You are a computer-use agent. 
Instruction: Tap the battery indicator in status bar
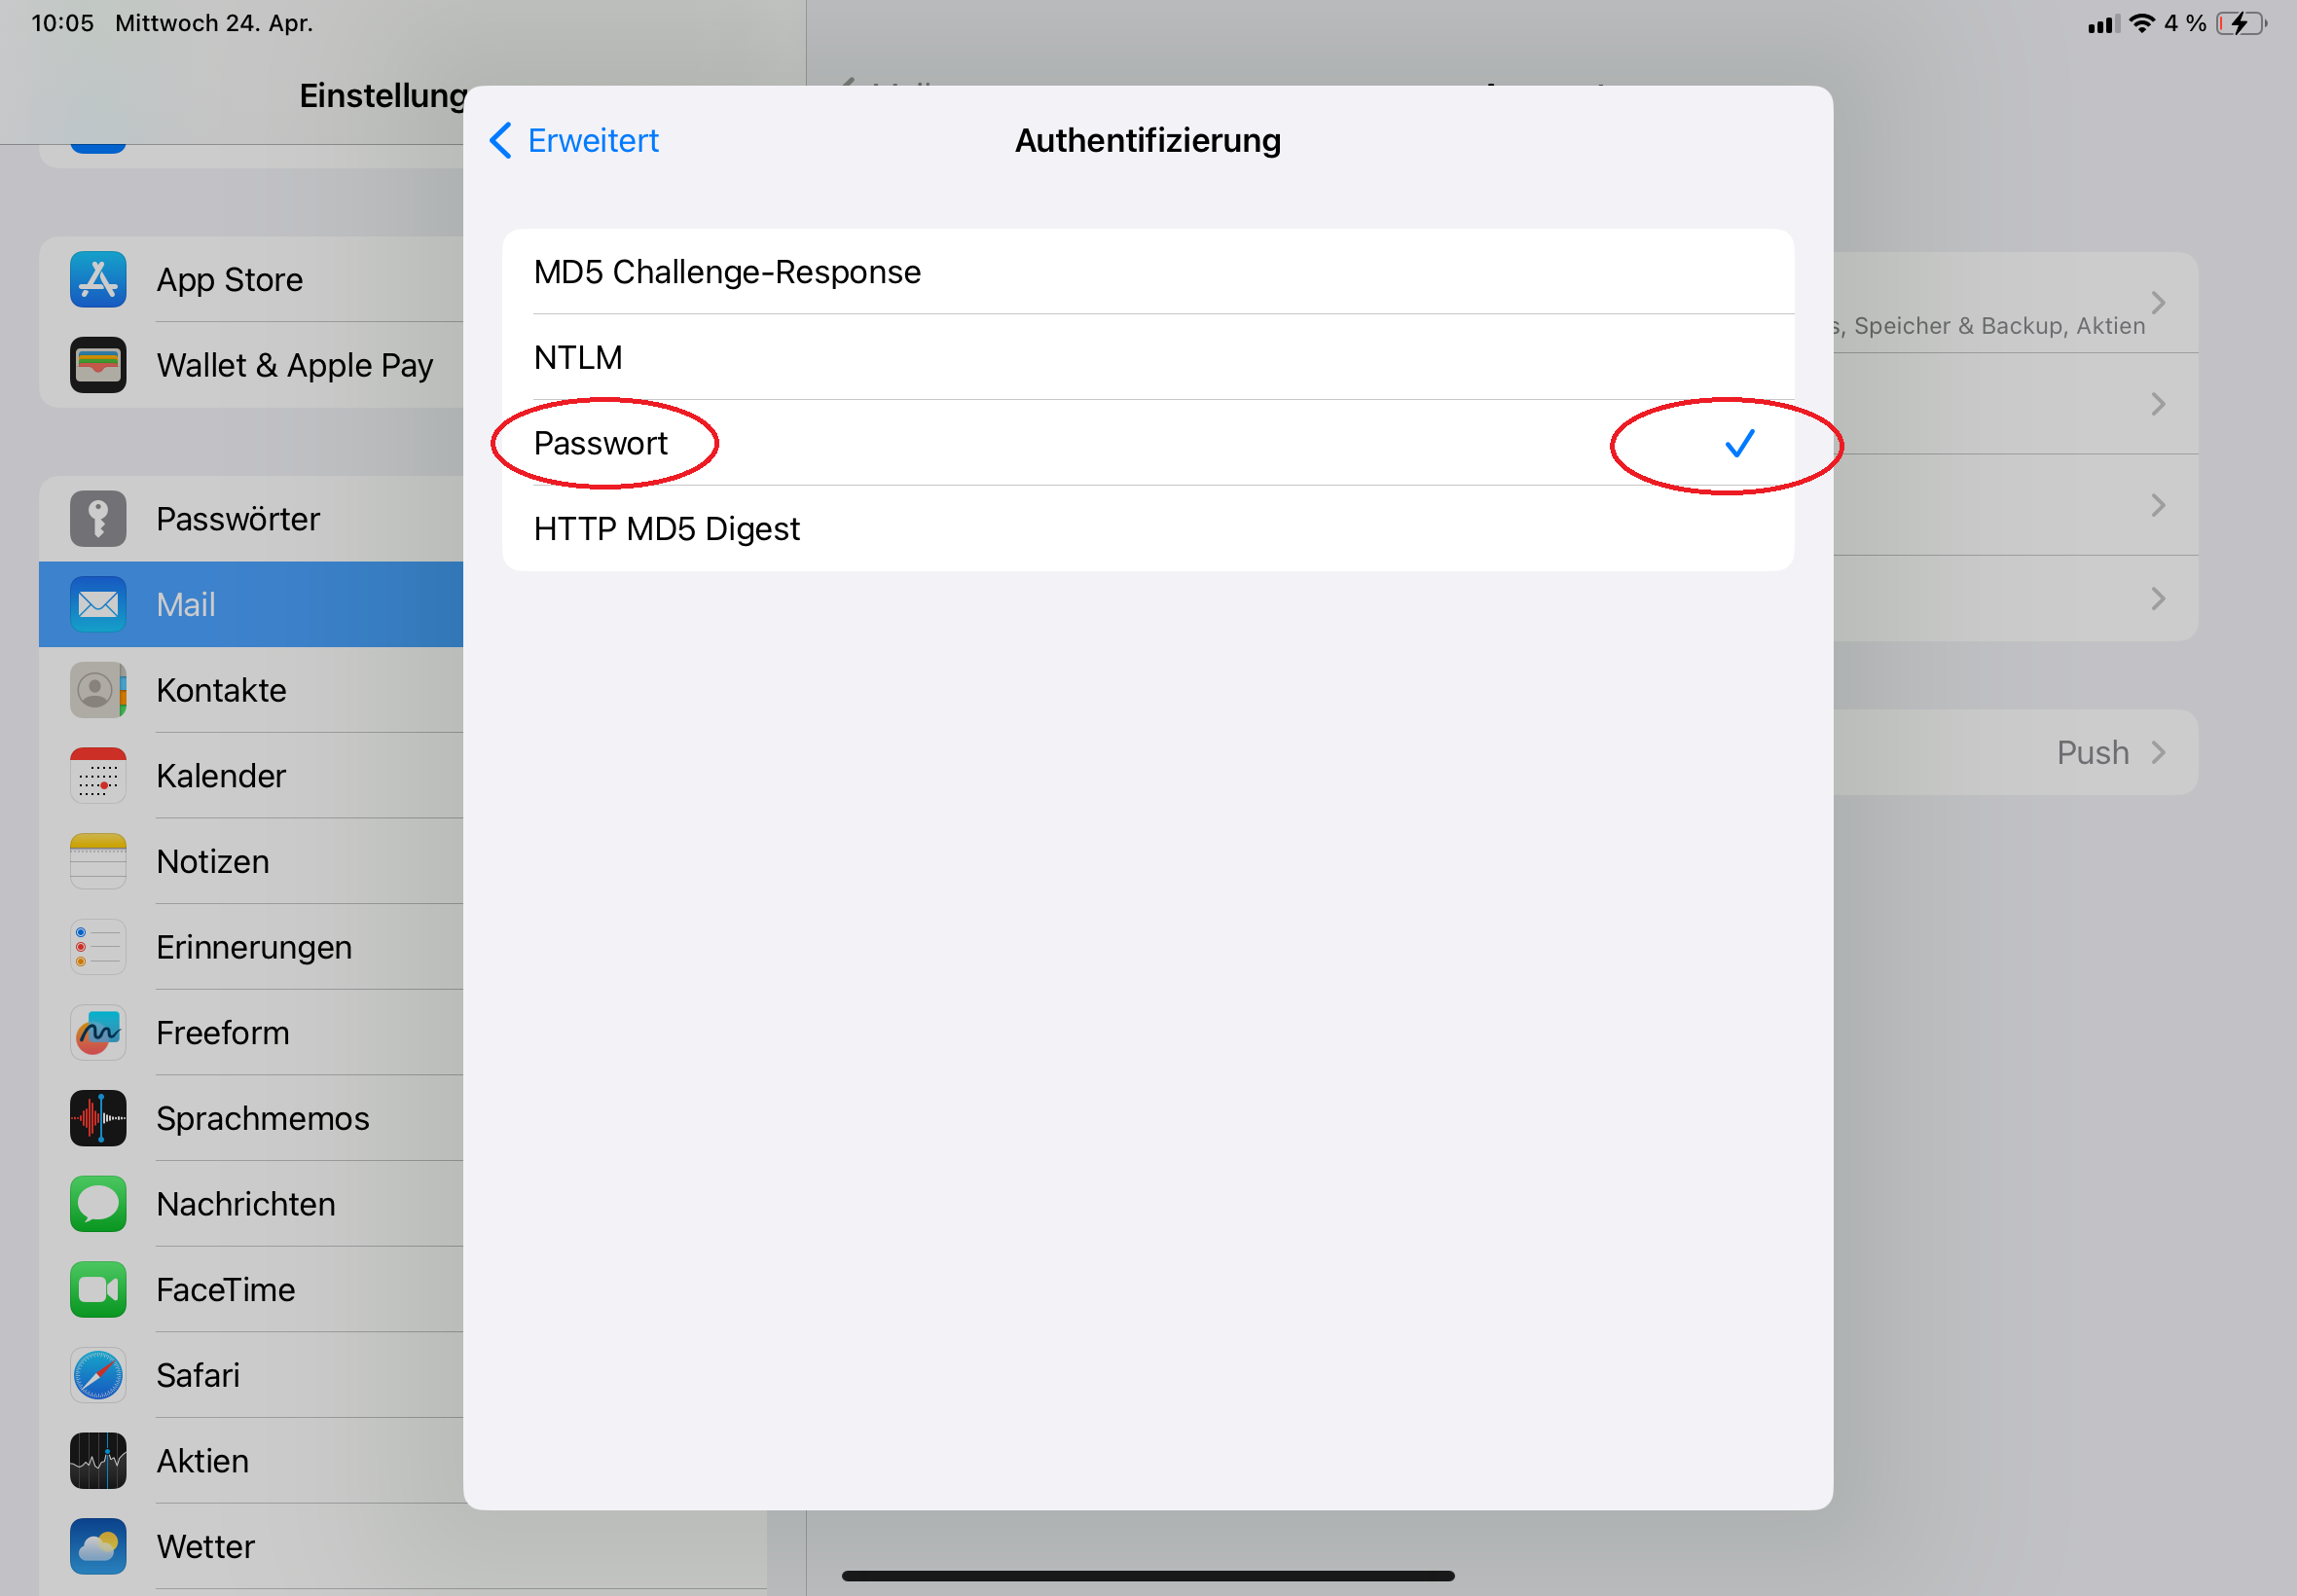pos(2241,23)
